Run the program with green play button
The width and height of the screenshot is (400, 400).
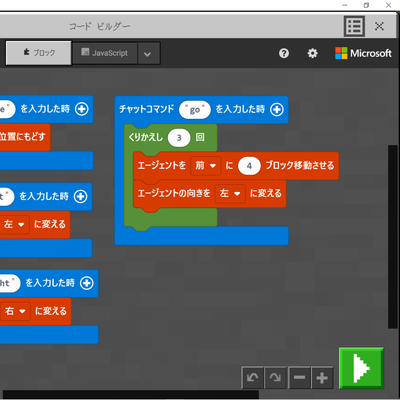[x=361, y=368]
